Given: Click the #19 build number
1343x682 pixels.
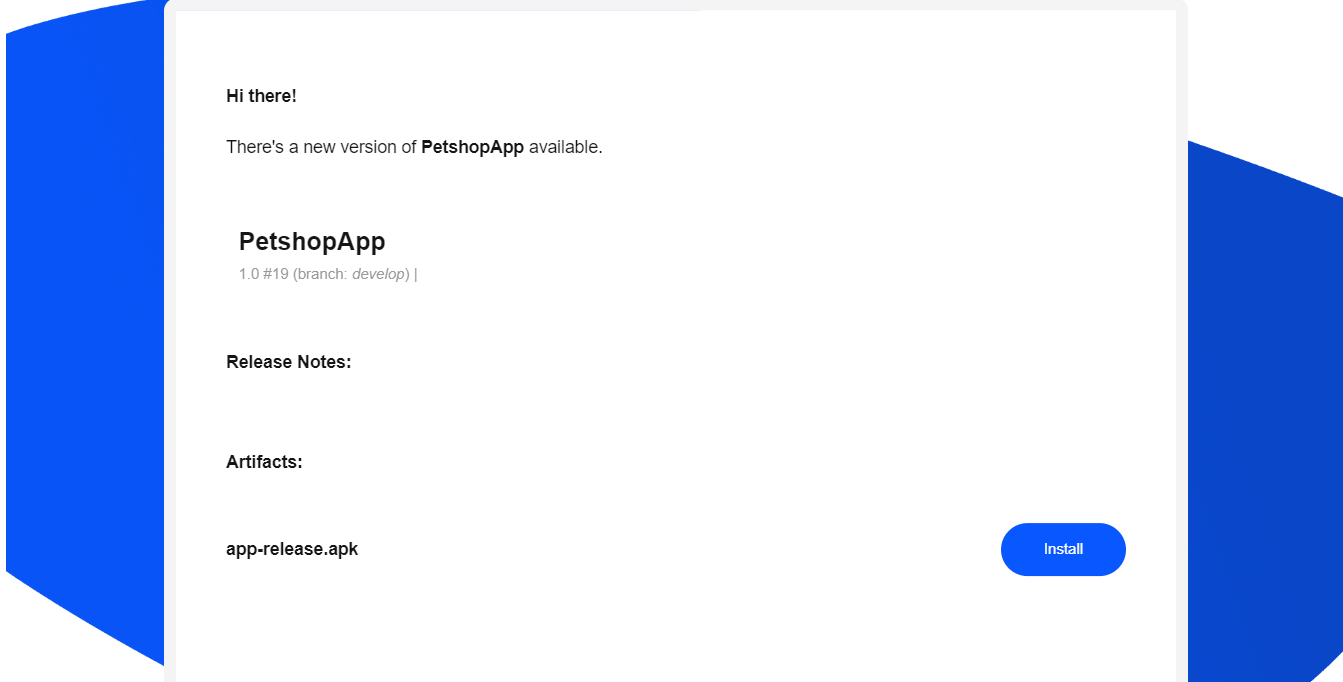Looking at the screenshot, I should pyautogui.click(x=276, y=274).
